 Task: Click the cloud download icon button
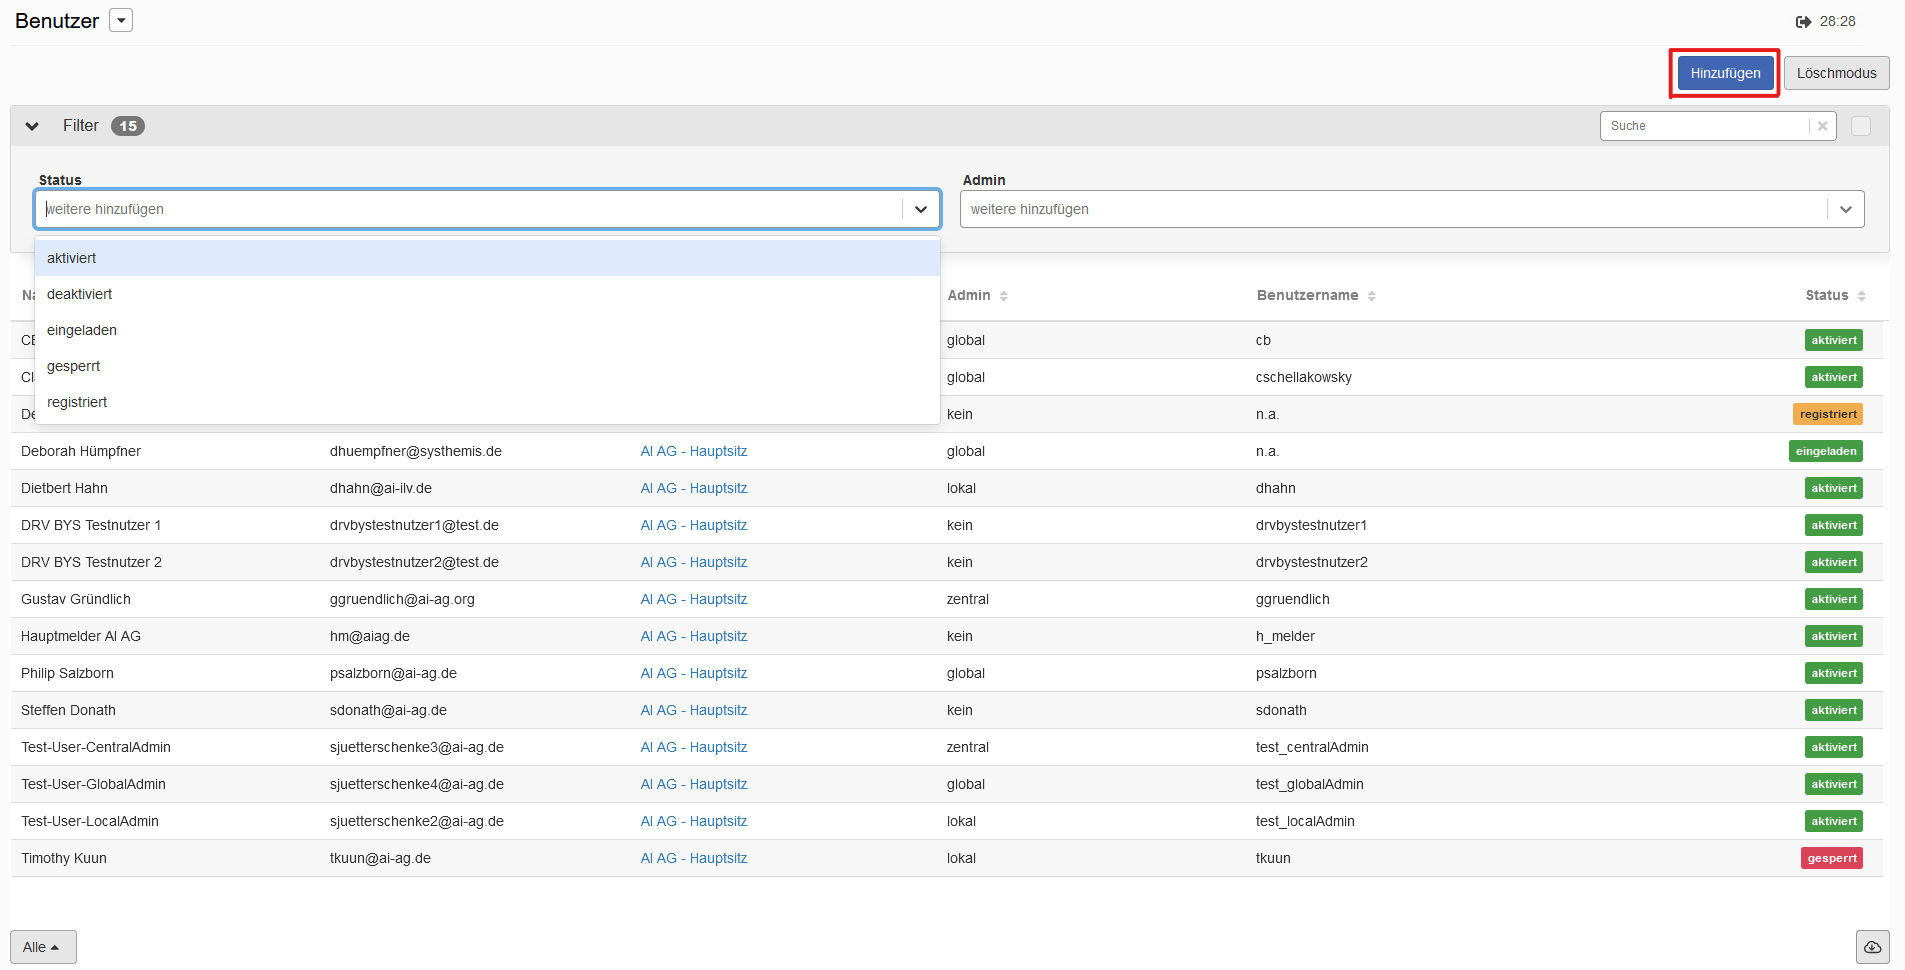1872,947
